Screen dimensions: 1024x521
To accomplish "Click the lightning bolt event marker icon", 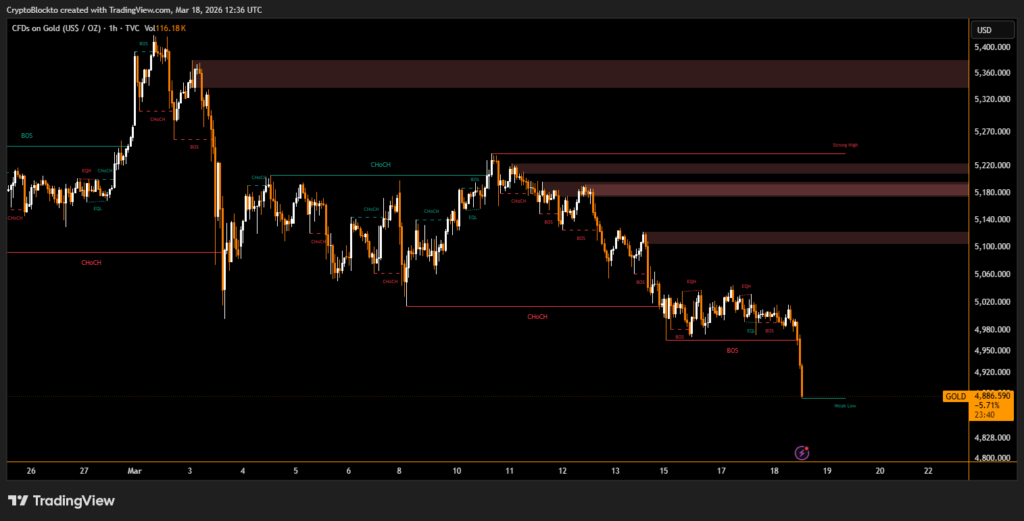I will [801, 453].
